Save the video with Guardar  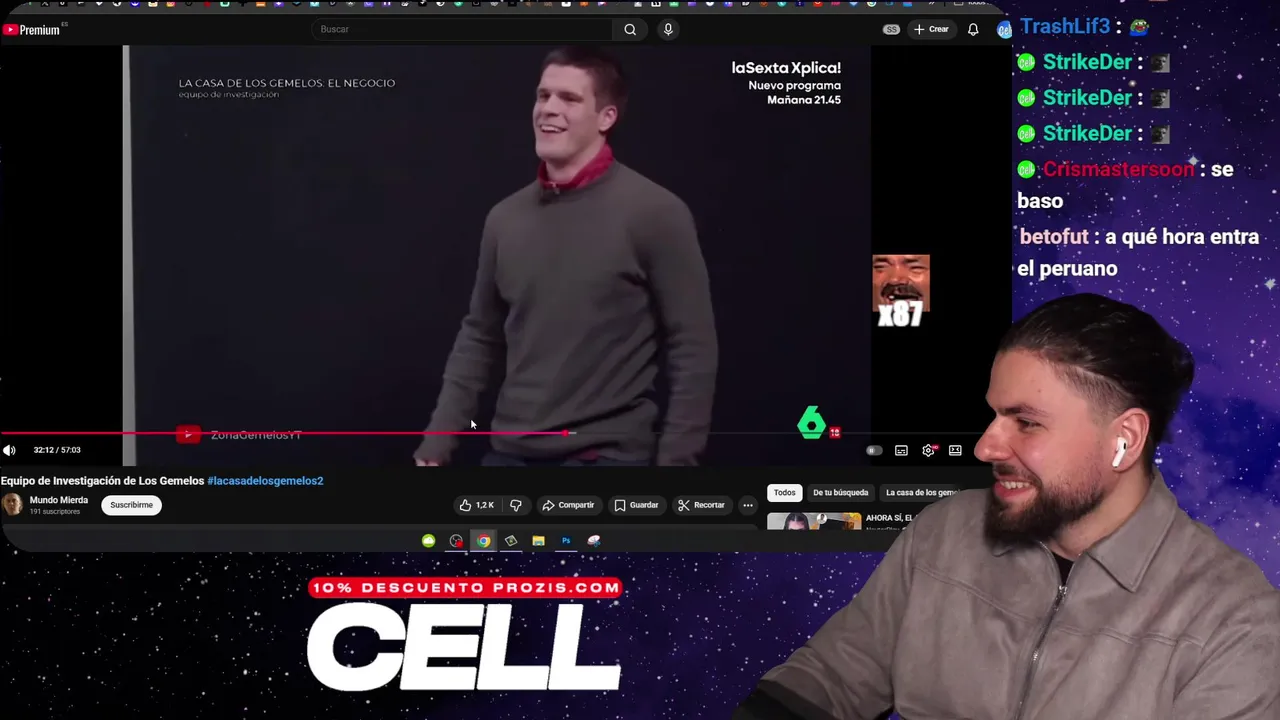click(636, 505)
